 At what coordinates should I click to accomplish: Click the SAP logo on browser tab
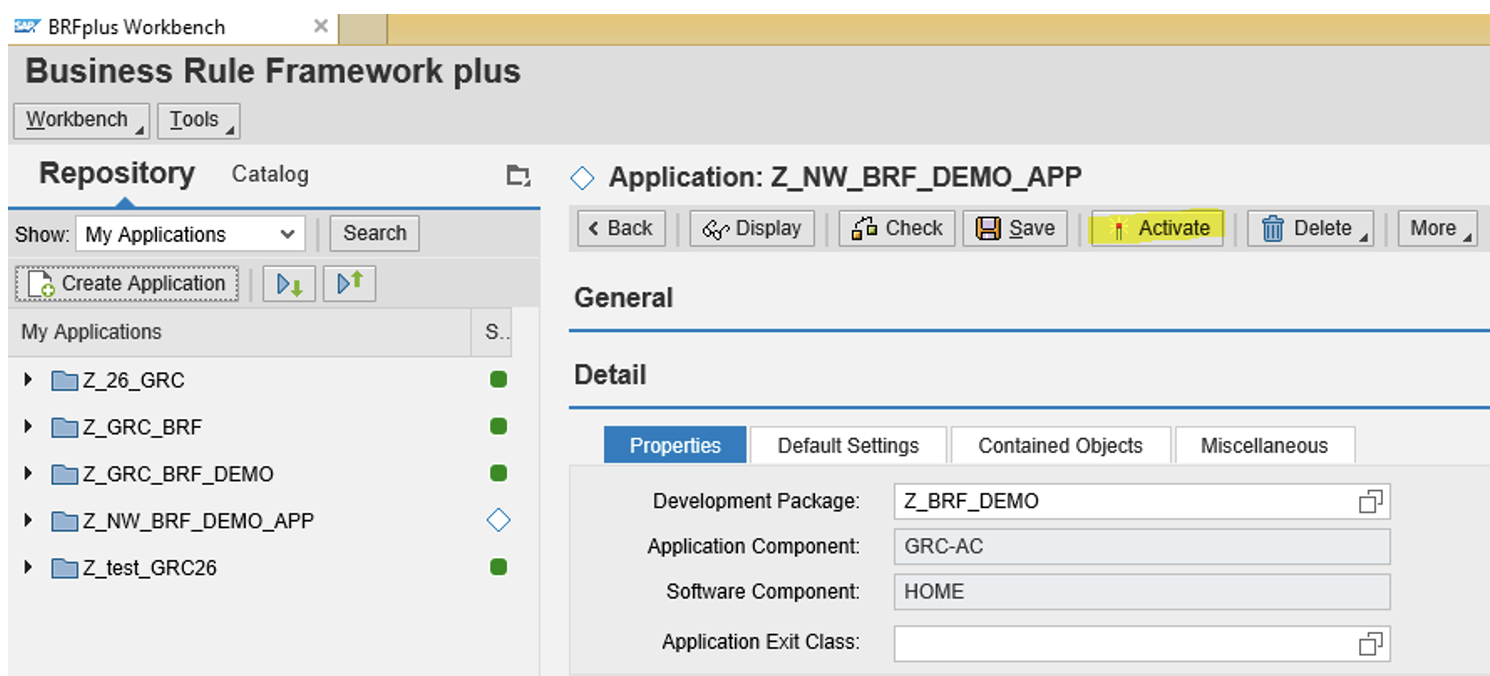tap(28, 27)
